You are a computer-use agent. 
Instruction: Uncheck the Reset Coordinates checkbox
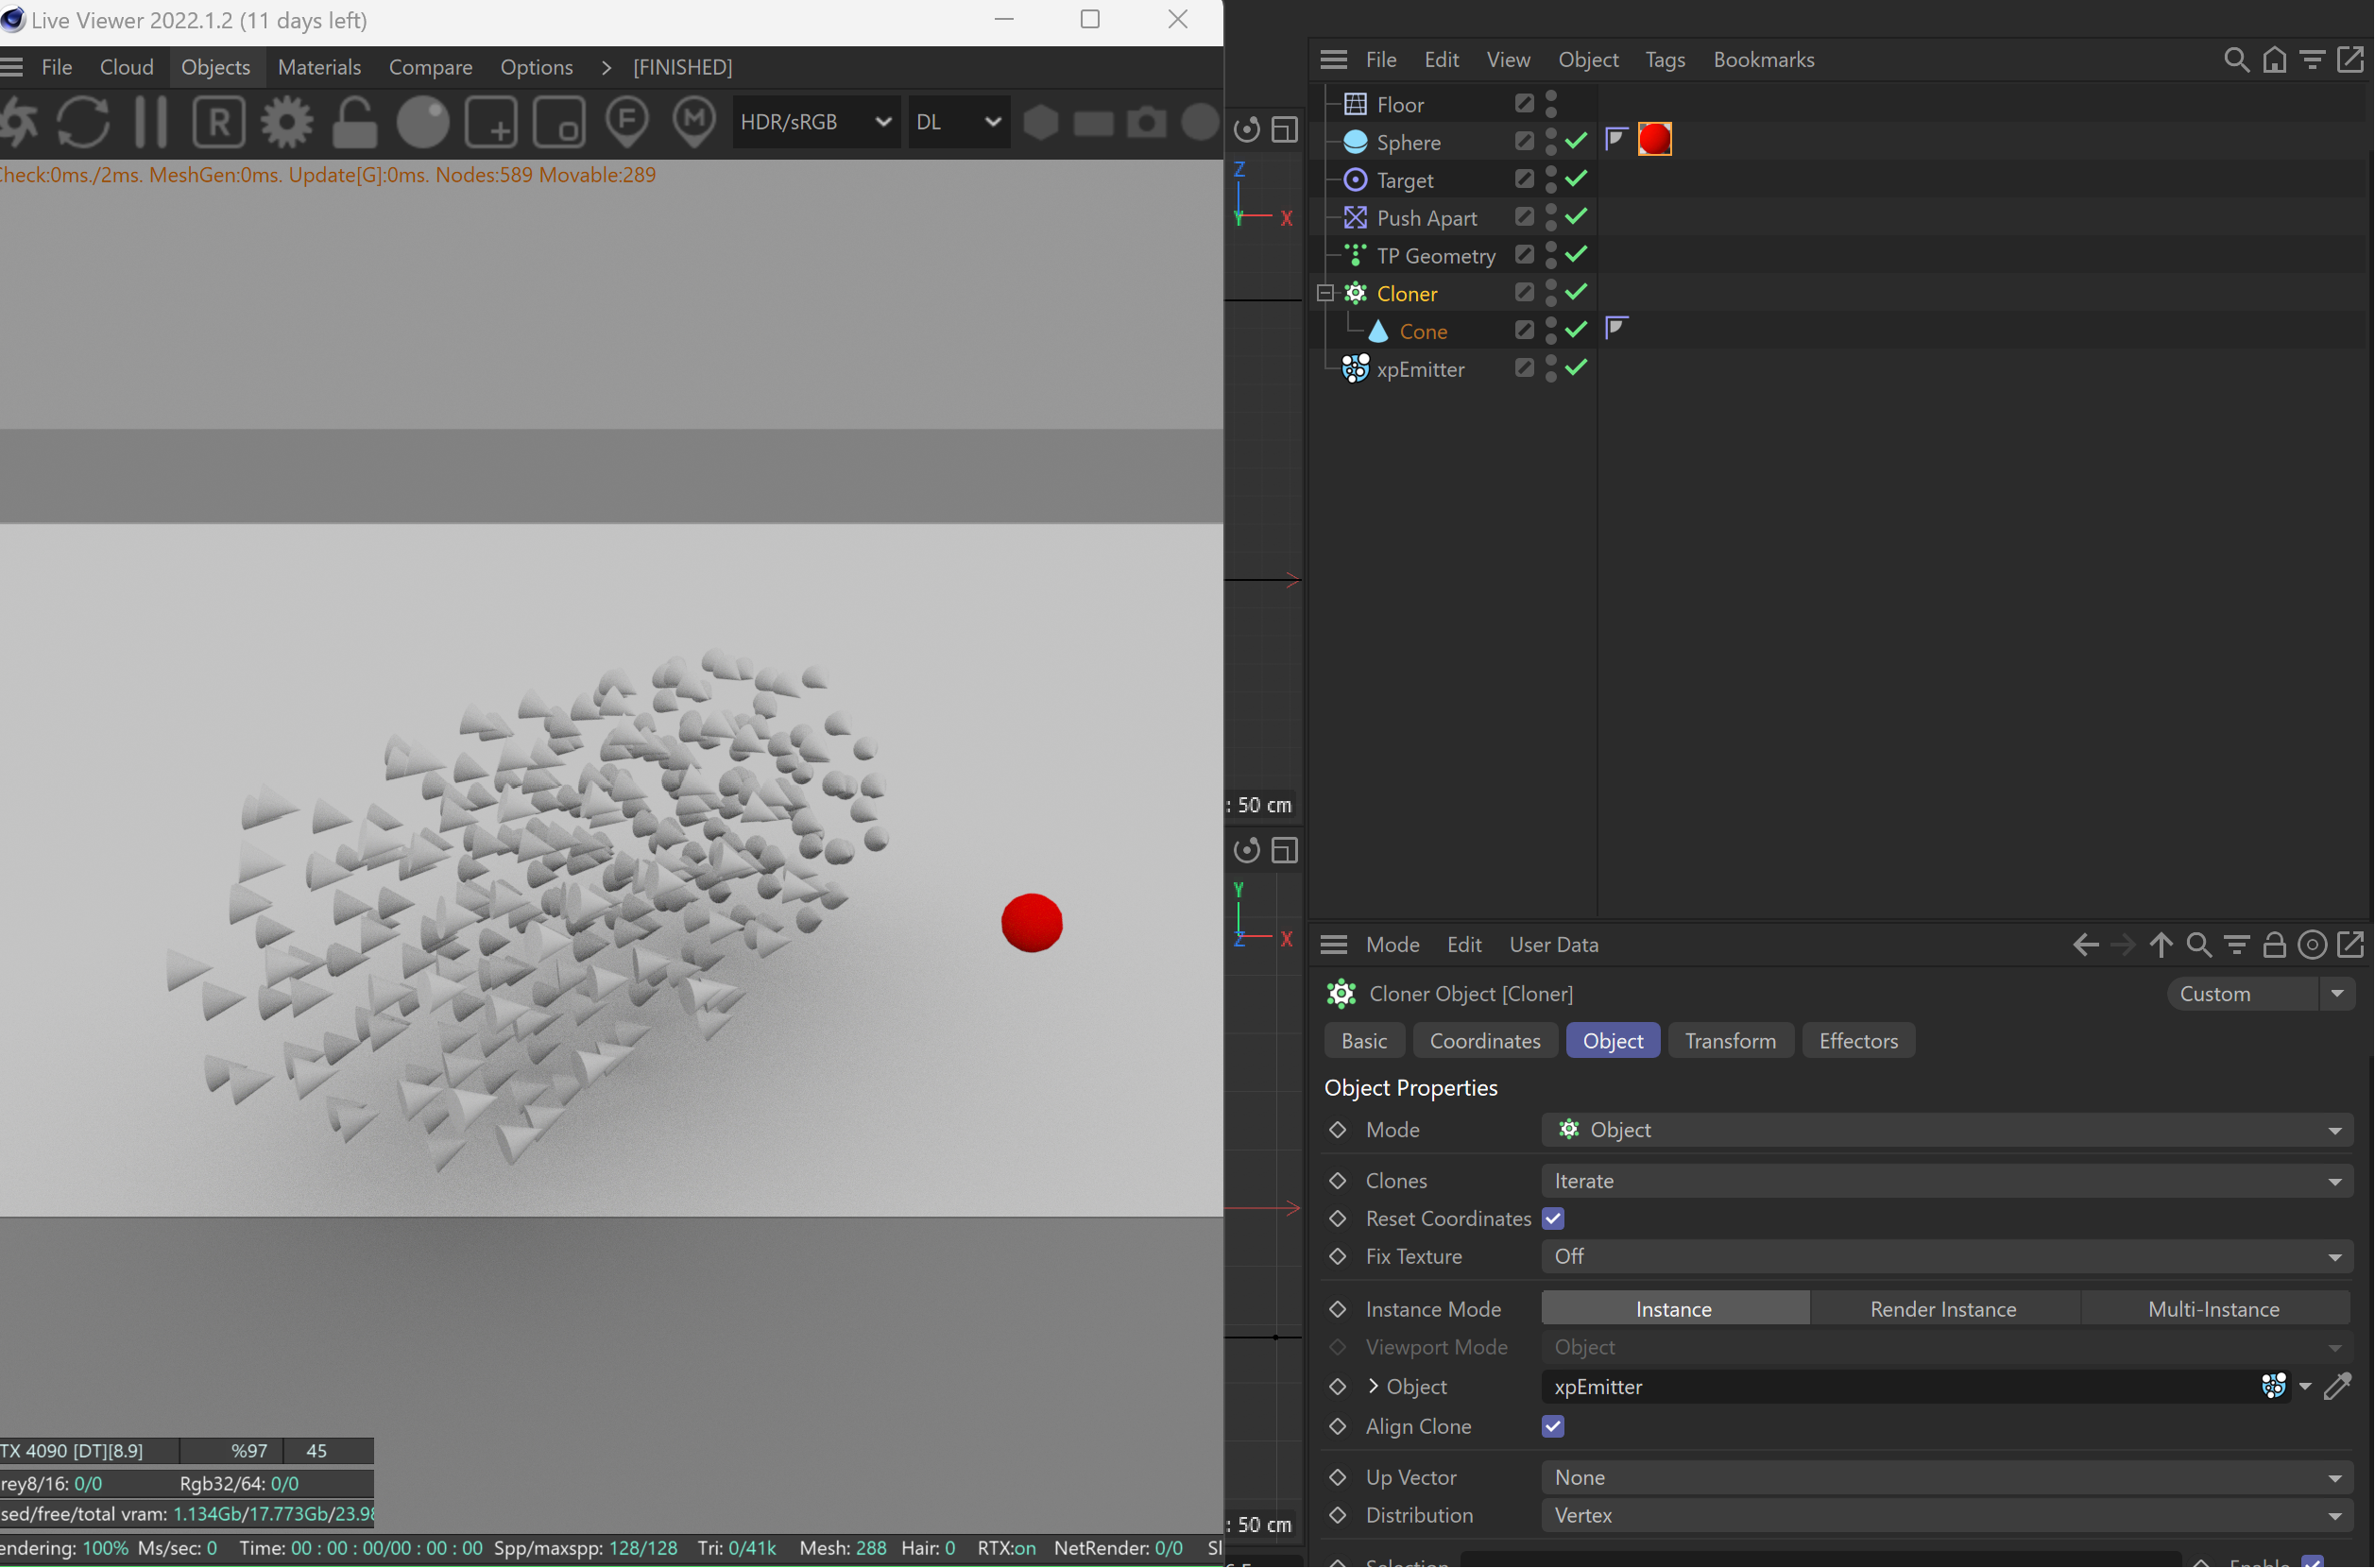1553,1218
